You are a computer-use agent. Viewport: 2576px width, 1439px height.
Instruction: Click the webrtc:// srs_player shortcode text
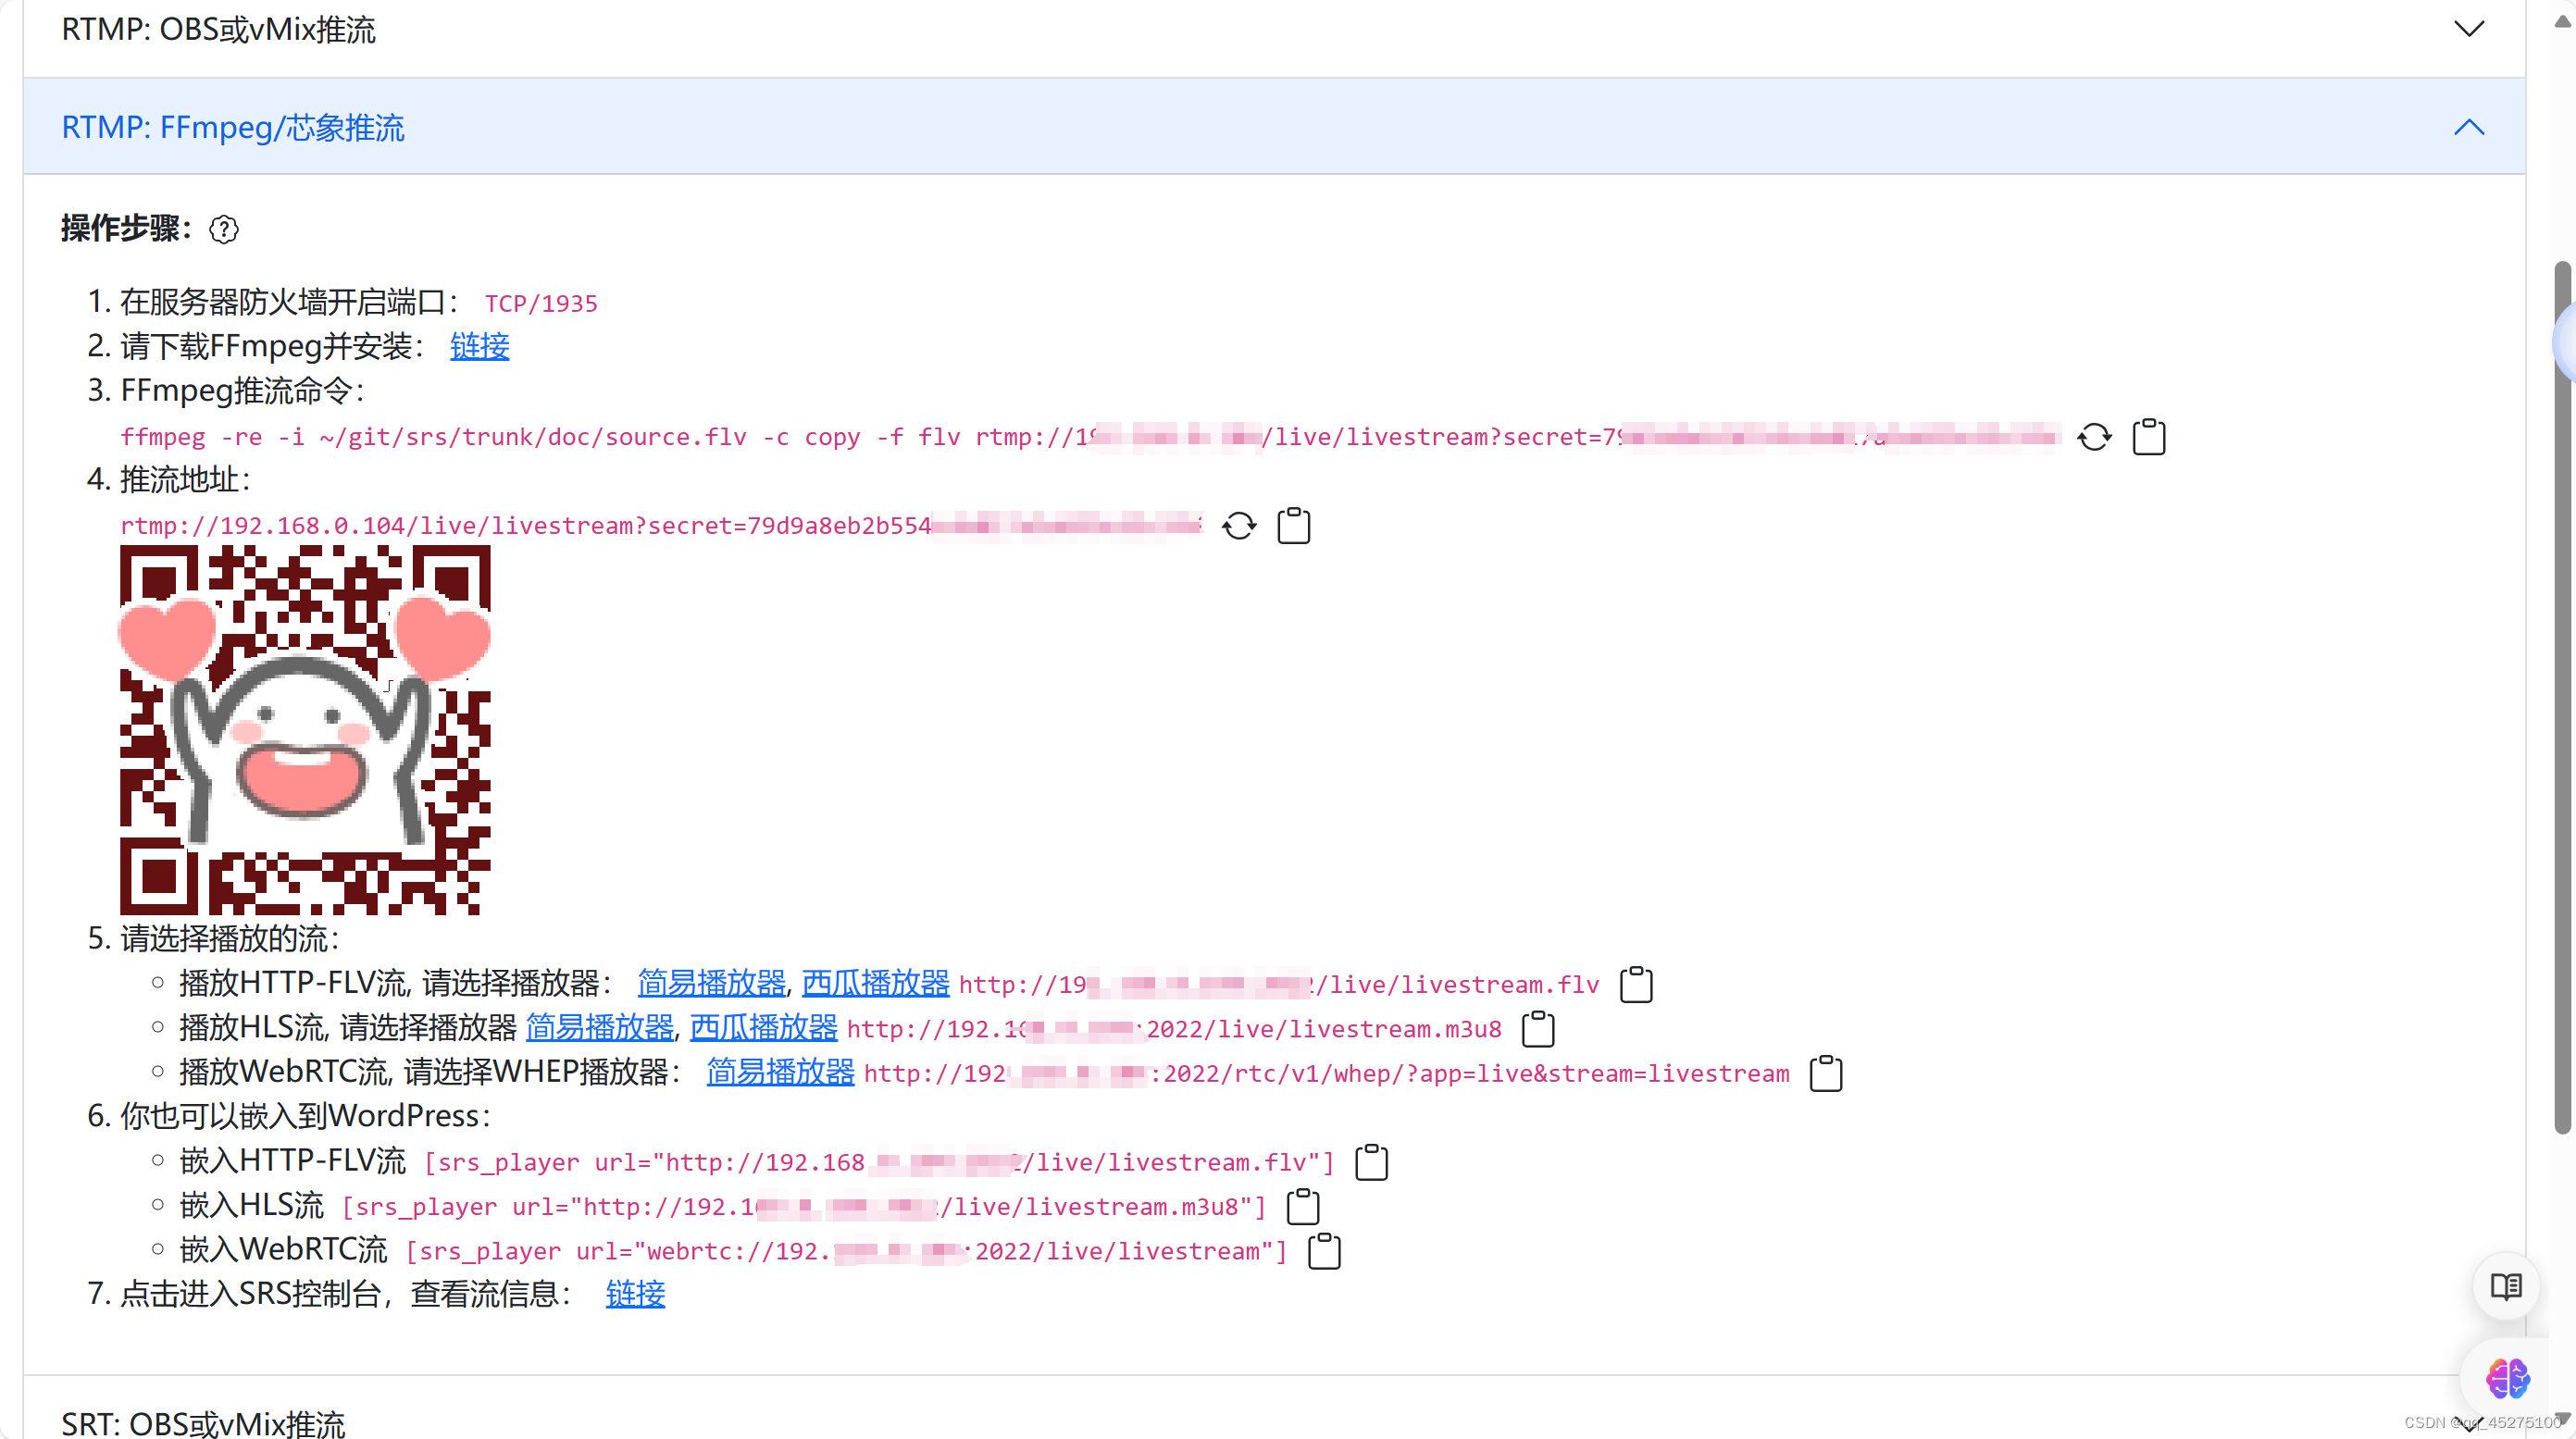click(x=846, y=1251)
